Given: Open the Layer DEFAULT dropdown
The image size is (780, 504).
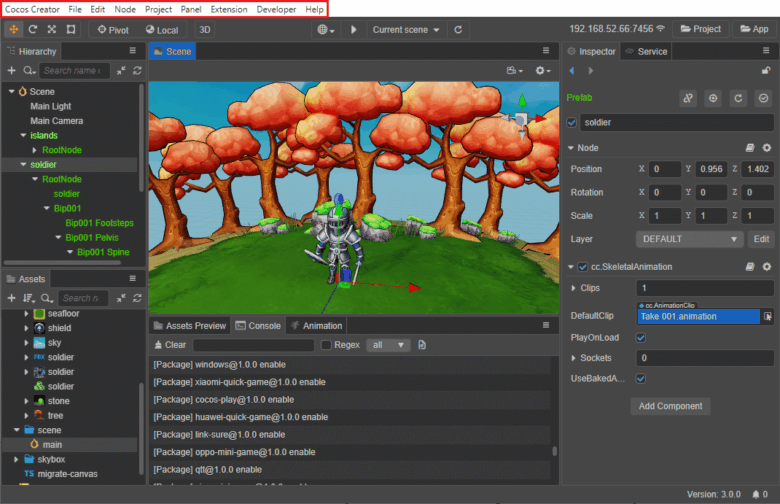Looking at the screenshot, I should click(689, 239).
